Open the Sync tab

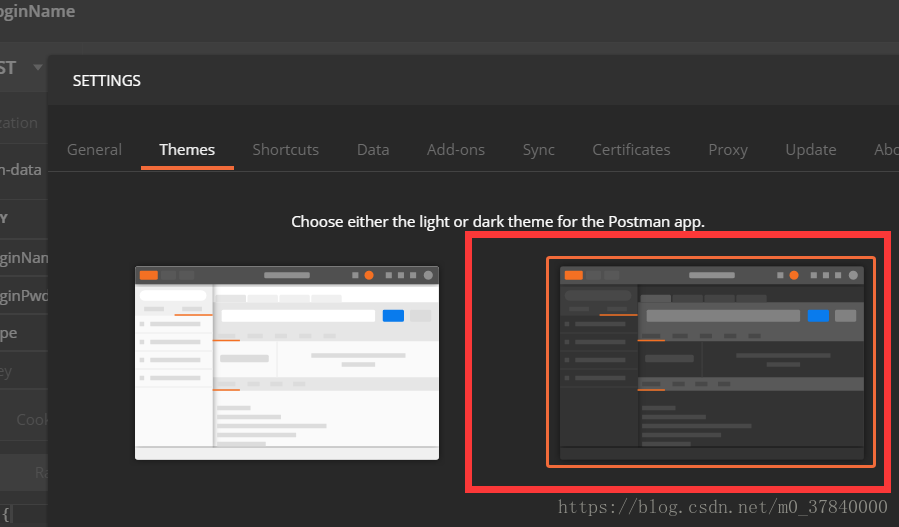coord(538,150)
